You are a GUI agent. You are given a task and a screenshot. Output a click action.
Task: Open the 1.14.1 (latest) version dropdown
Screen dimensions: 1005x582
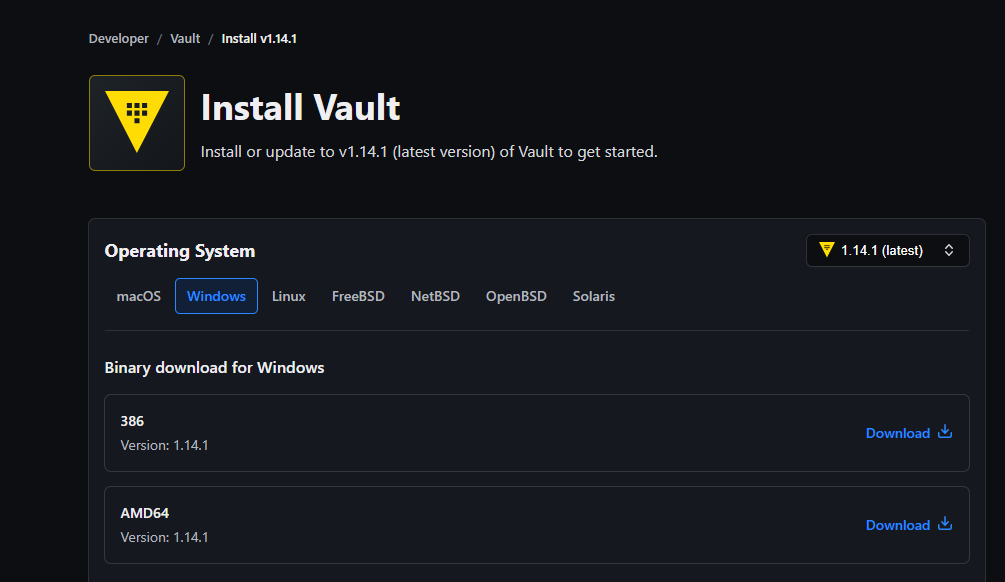pyautogui.click(x=887, y=251)
